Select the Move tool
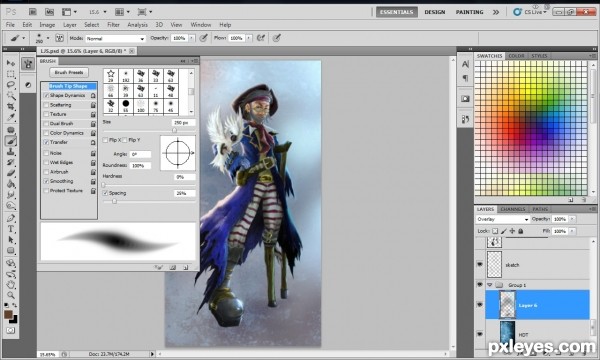The image size is (600, 360). tap(11, 63)
